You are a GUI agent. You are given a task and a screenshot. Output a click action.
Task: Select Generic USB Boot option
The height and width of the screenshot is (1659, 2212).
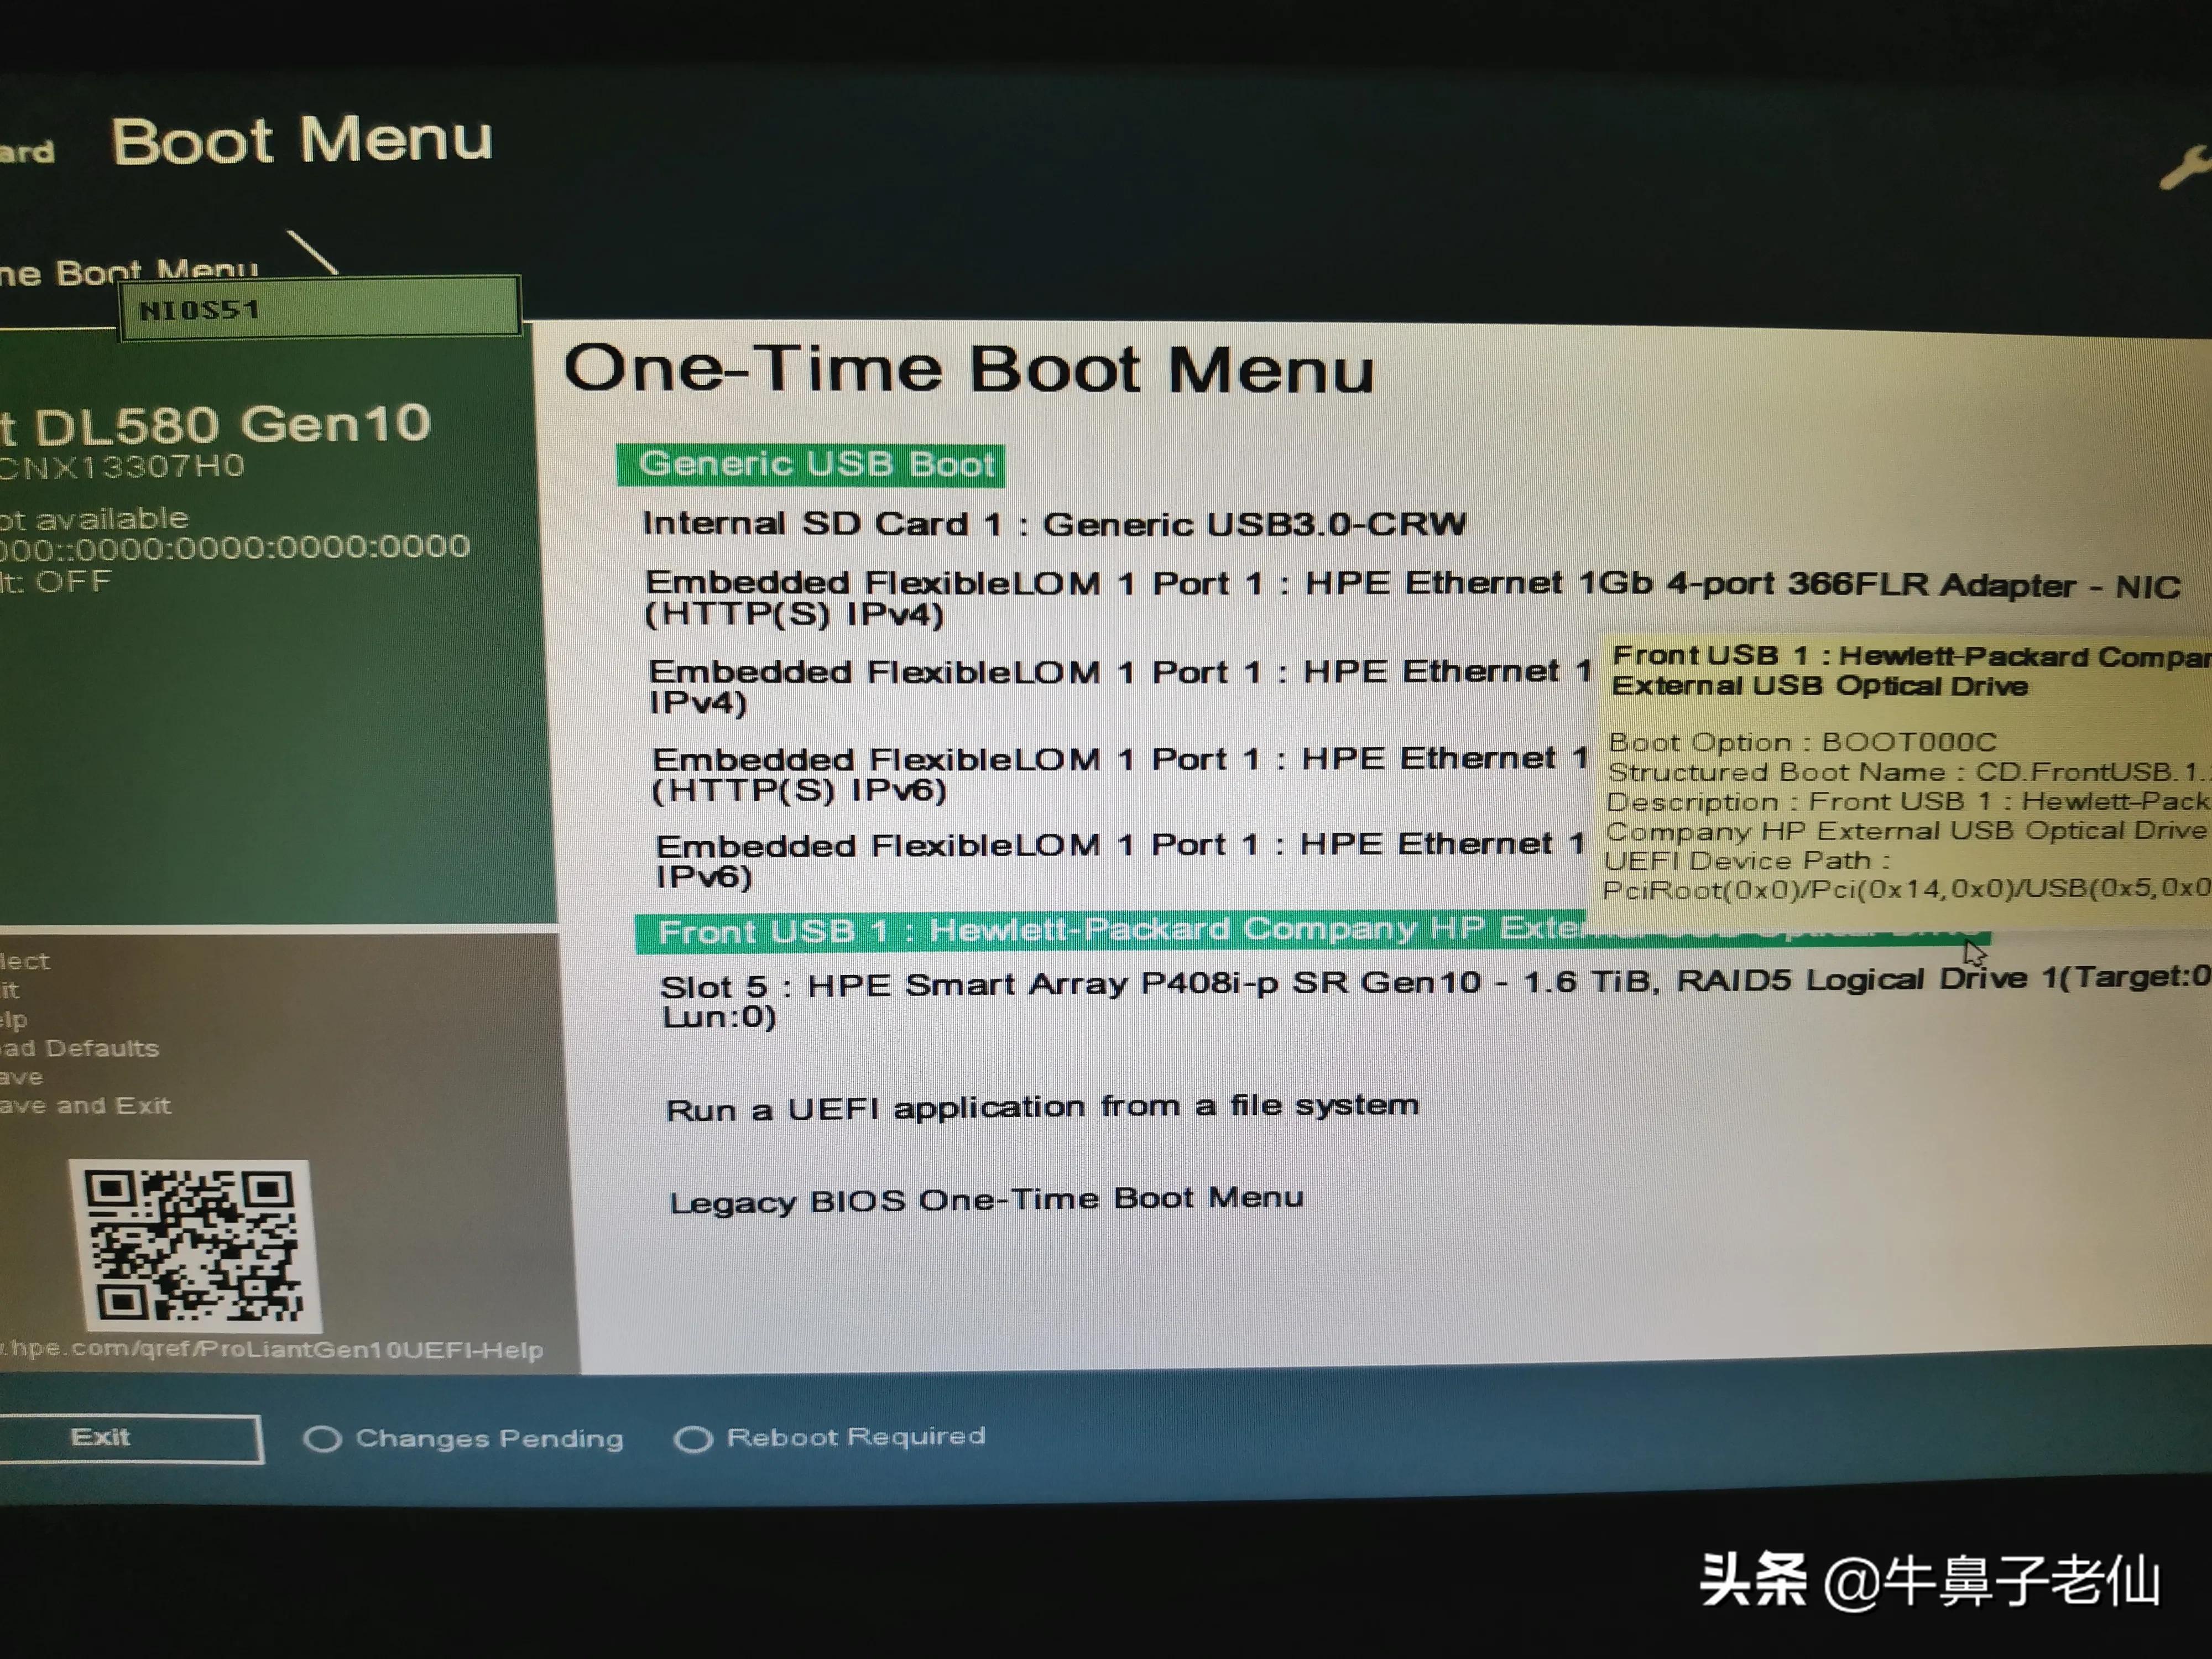811,465
